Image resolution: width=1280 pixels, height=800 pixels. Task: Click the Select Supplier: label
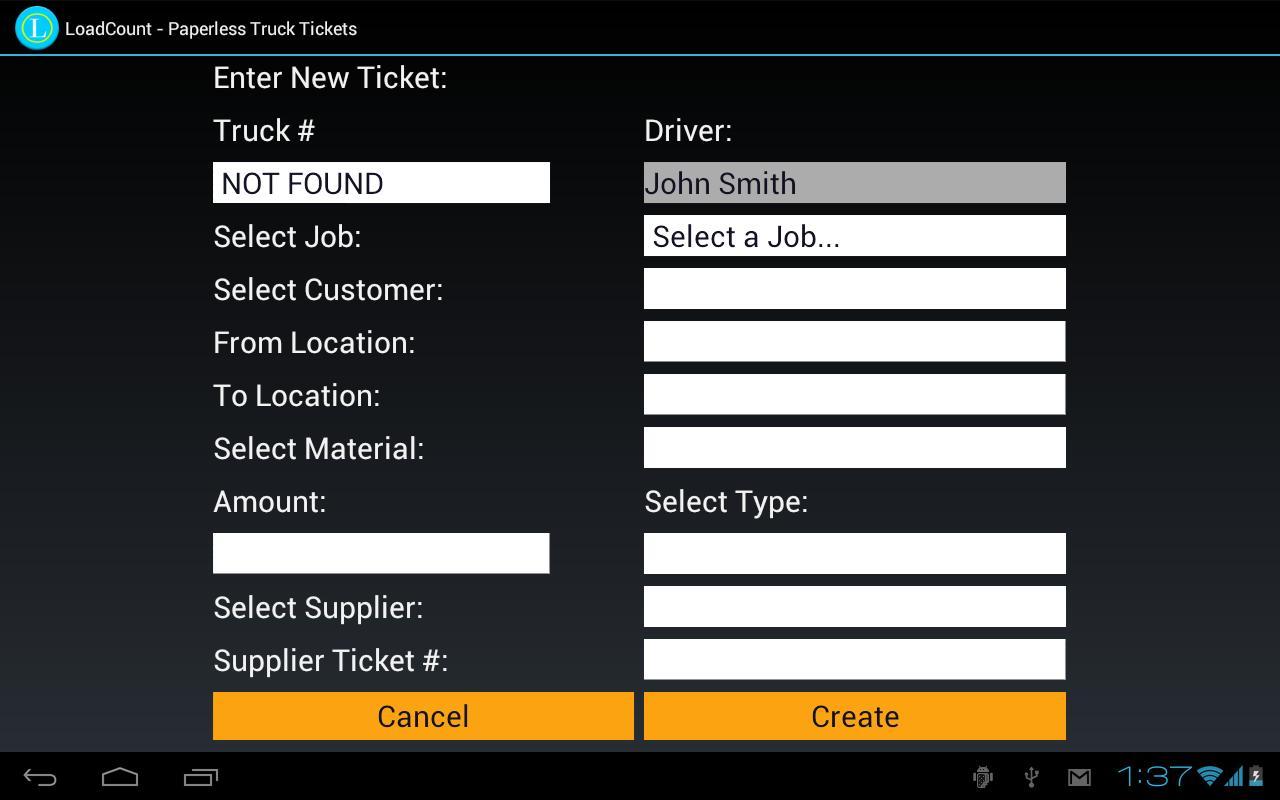pyautogui.click(x=318, y=608)
